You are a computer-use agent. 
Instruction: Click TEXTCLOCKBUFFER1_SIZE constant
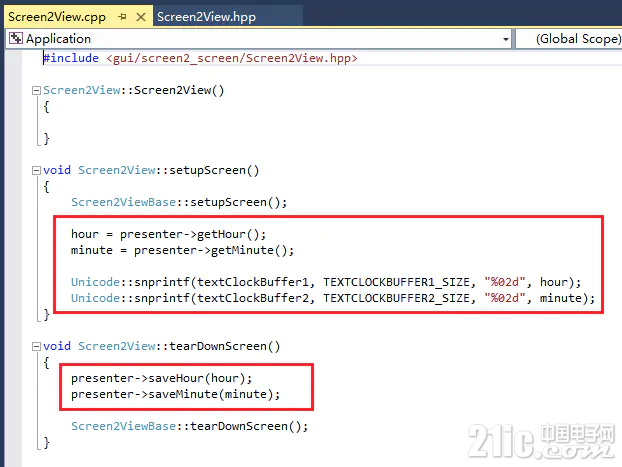(397, 282)
